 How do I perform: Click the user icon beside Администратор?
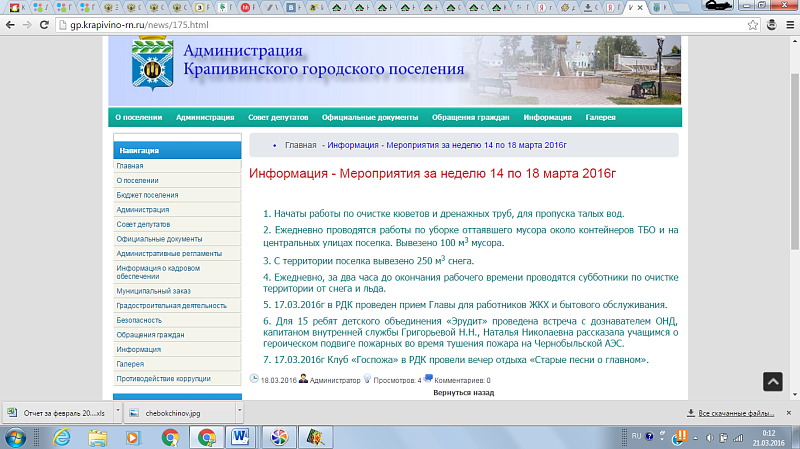click(x=303, y=379)
